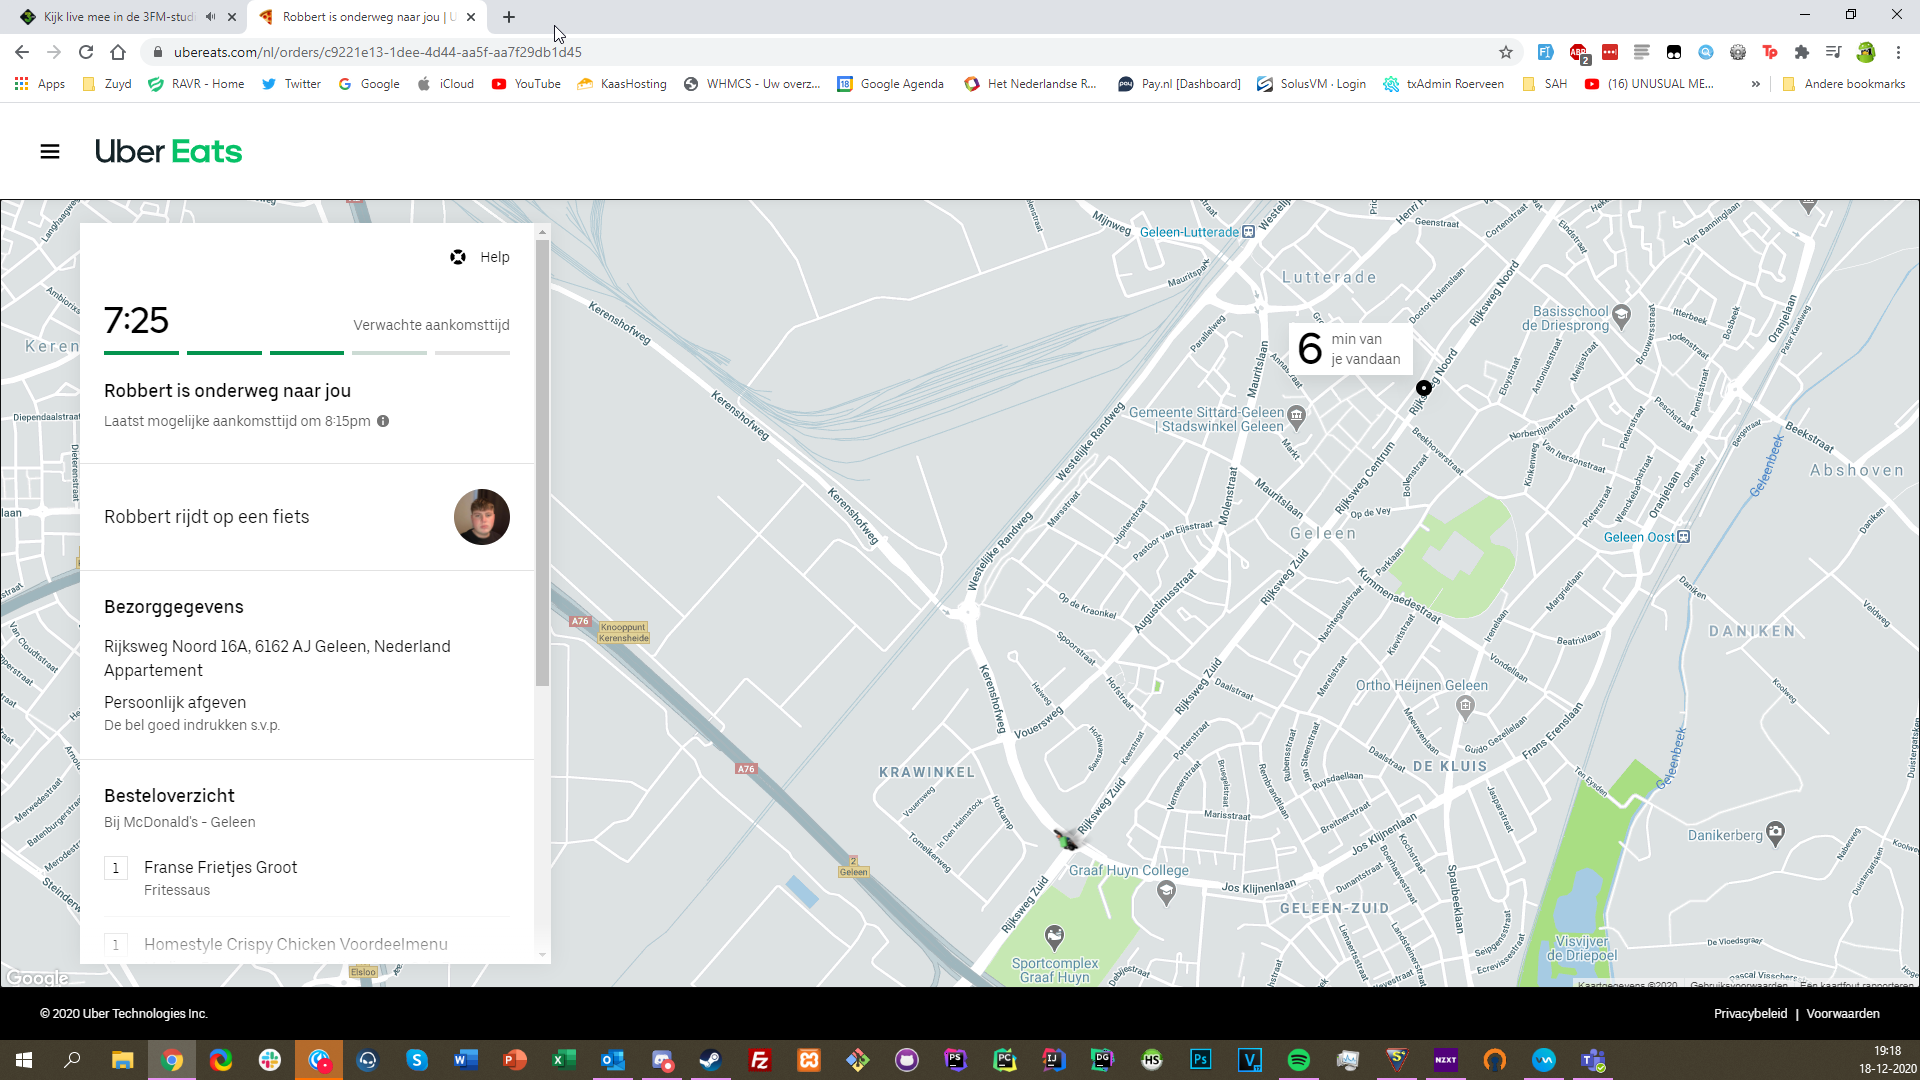This screenshot has height=1080, width=1920.
Task: Open Spotify from the taskbar
Action: pyautogui.click(x=1298, y=1060)
